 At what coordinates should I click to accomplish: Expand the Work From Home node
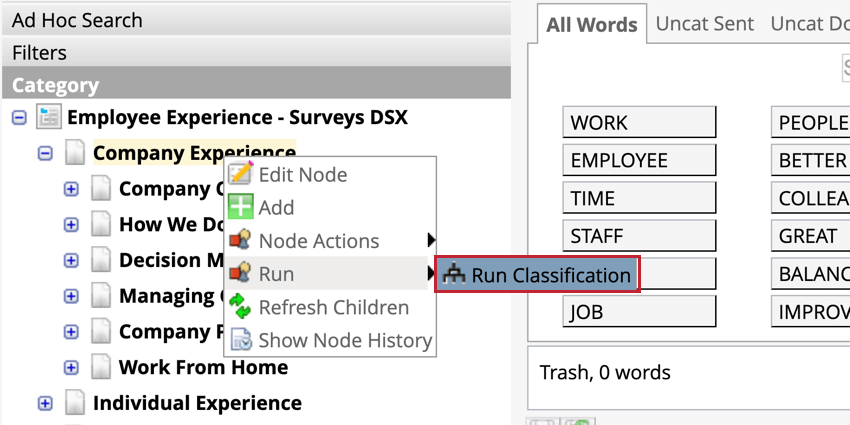71,368
